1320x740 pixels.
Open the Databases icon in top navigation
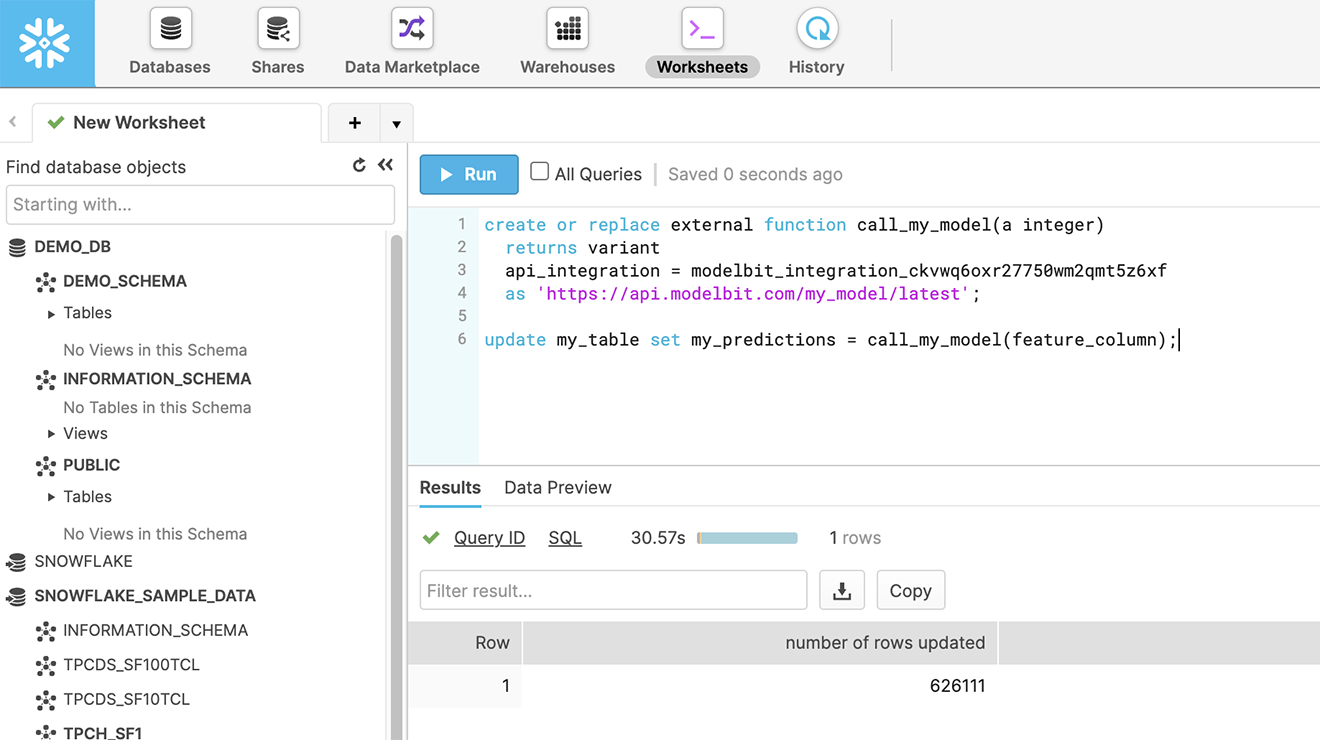(x=170, y=30)
